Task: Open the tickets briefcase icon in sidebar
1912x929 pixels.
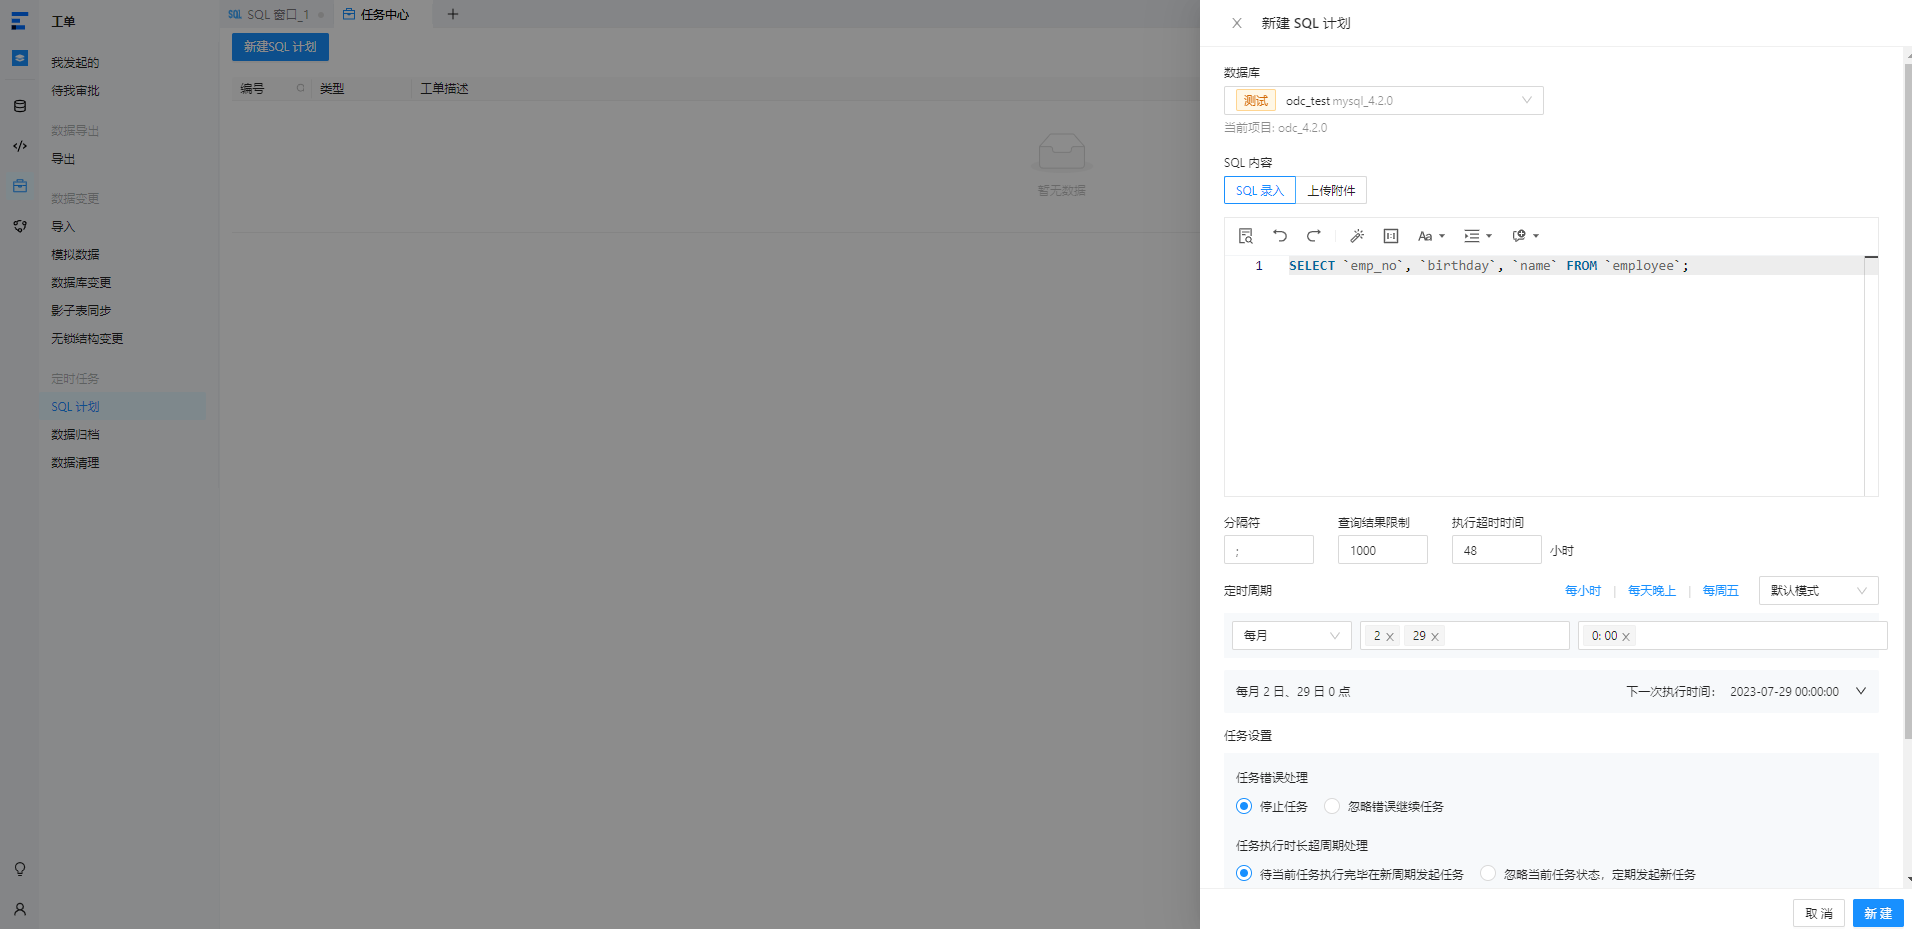Action: (x=20, y=186)
